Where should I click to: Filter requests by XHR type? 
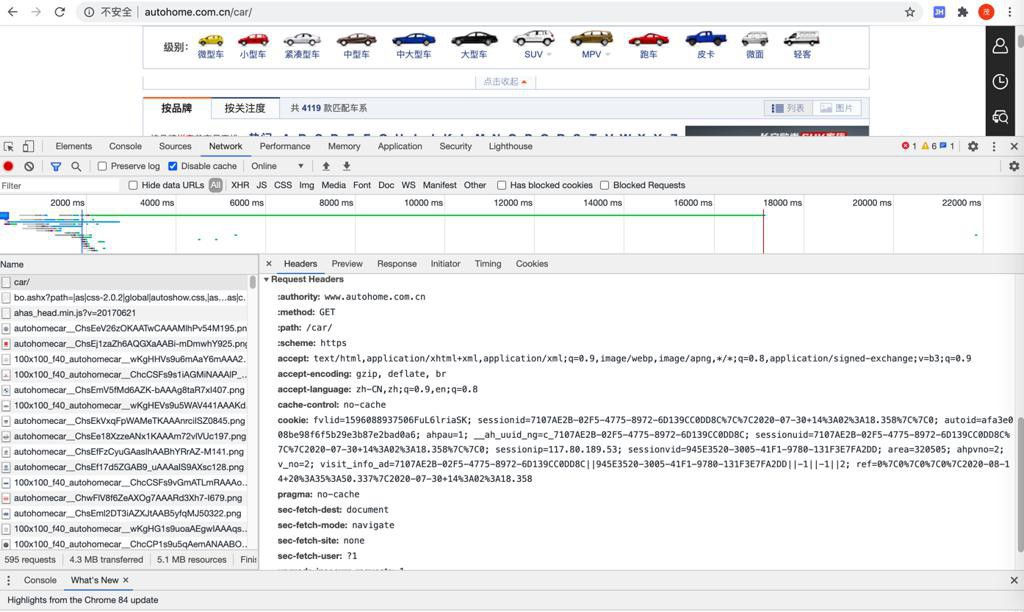240,185
